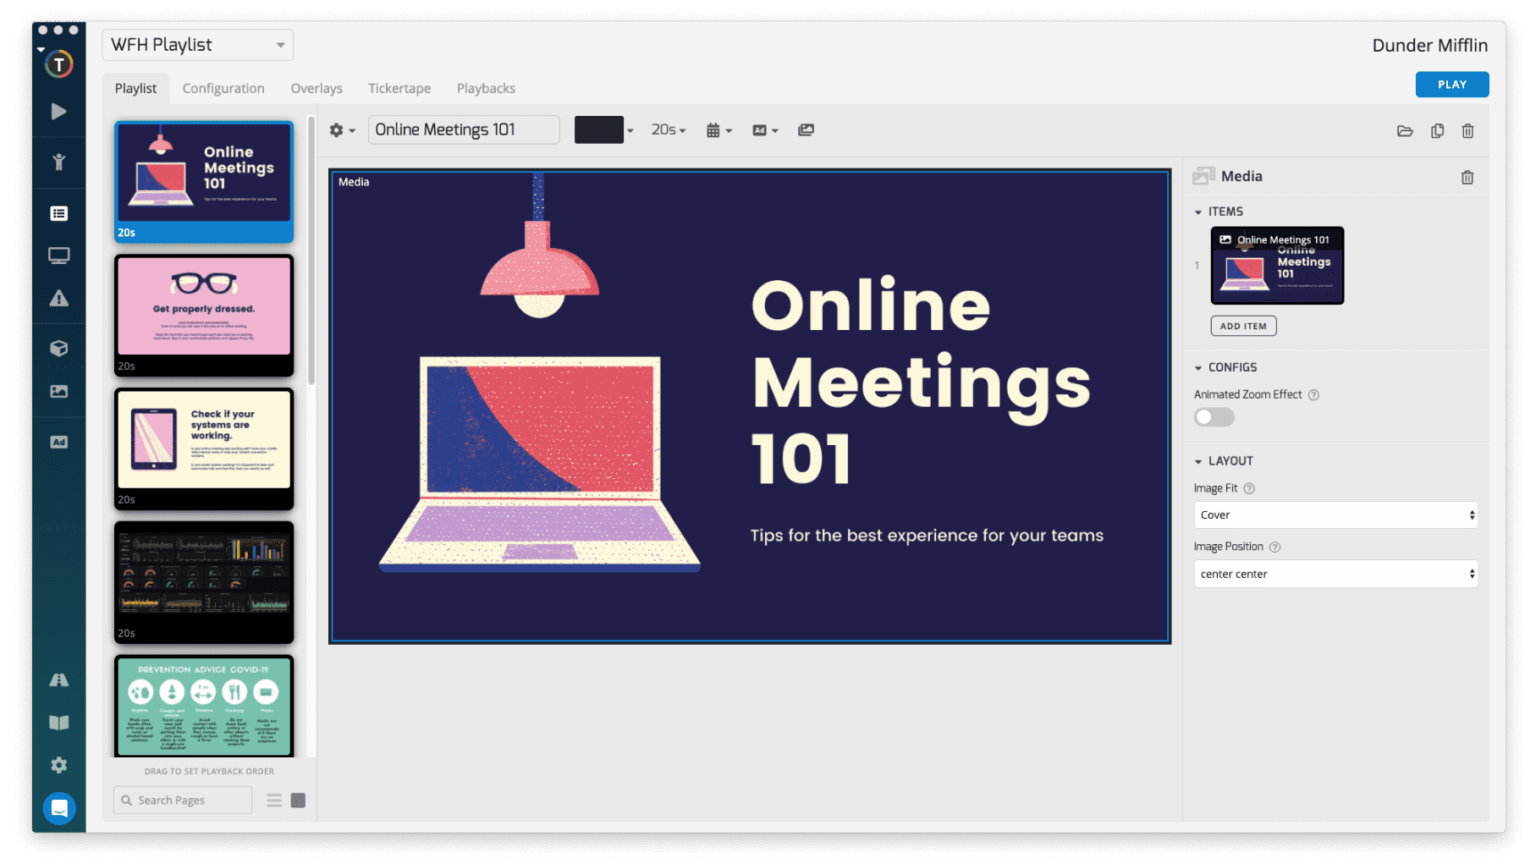Screen dimensions: 1536x864
Task: Open the Image Fit dropdown set to Cover
Action: pyautogui.click(x=1335, y=514)
